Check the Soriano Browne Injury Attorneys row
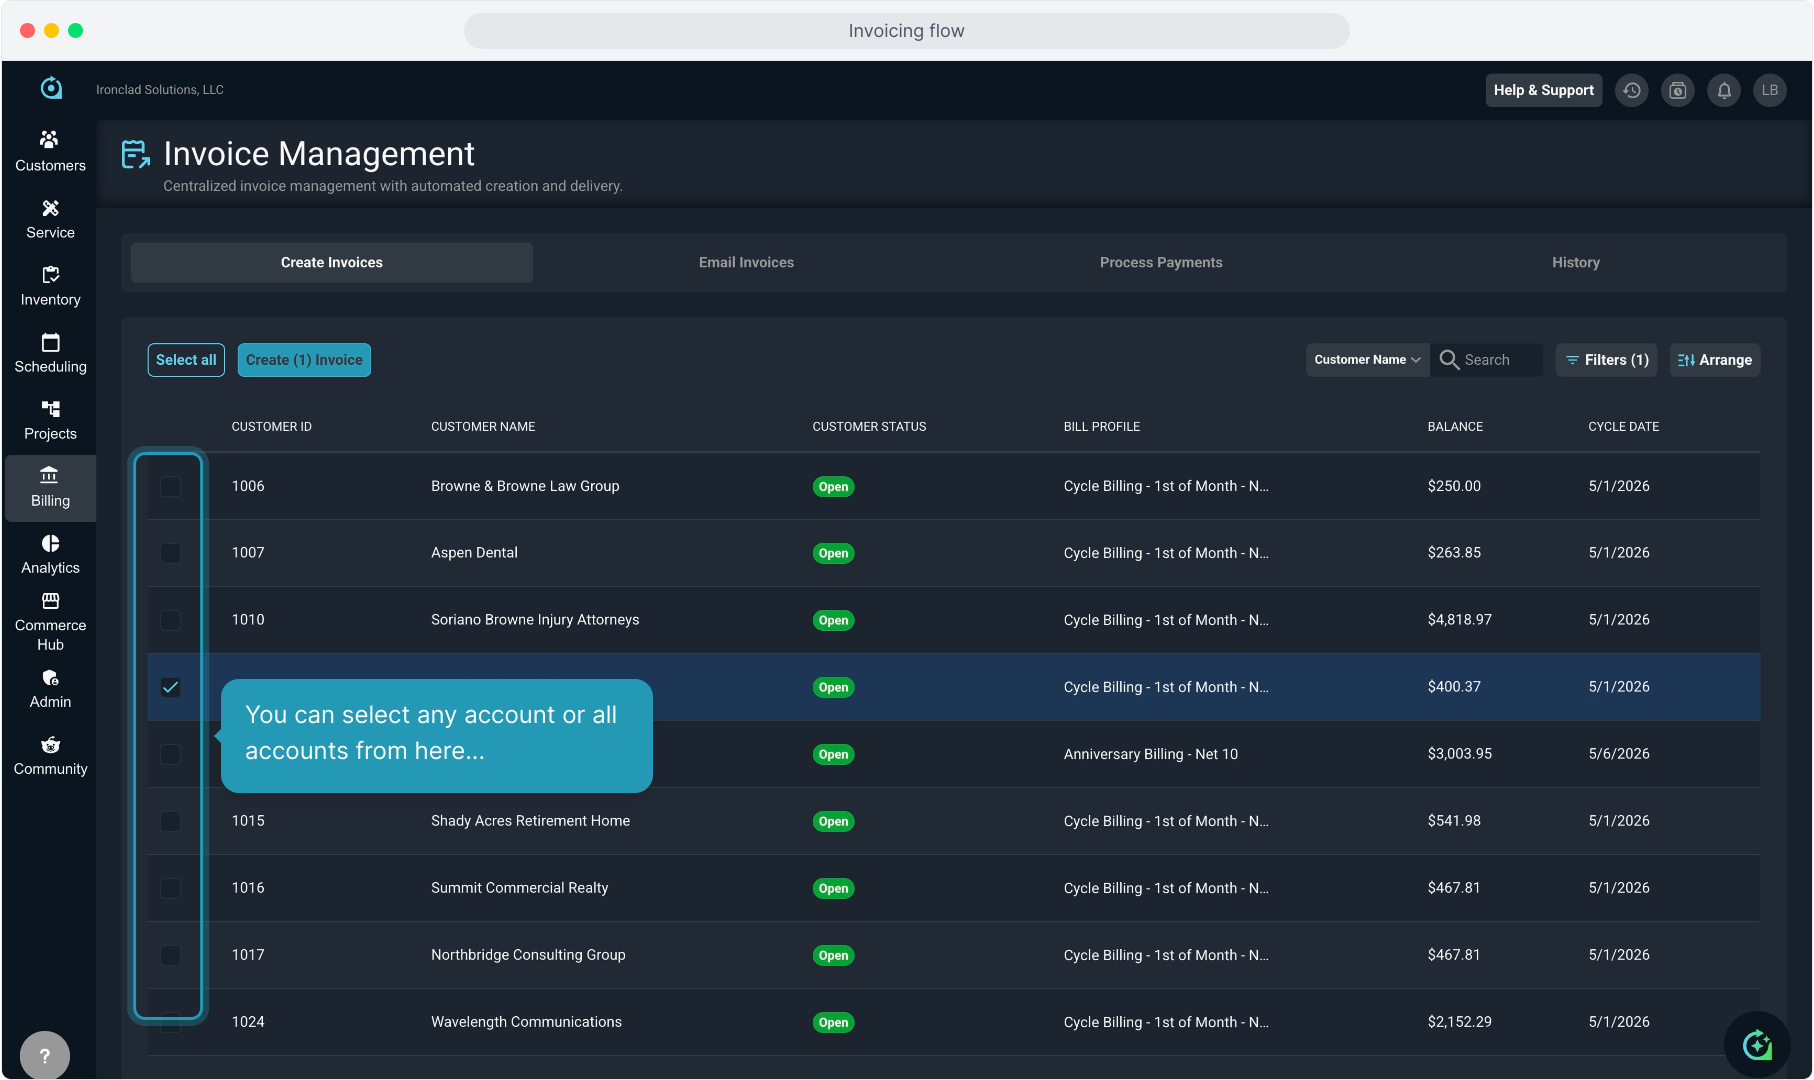 pyautogui.click(x=171, y=620)
